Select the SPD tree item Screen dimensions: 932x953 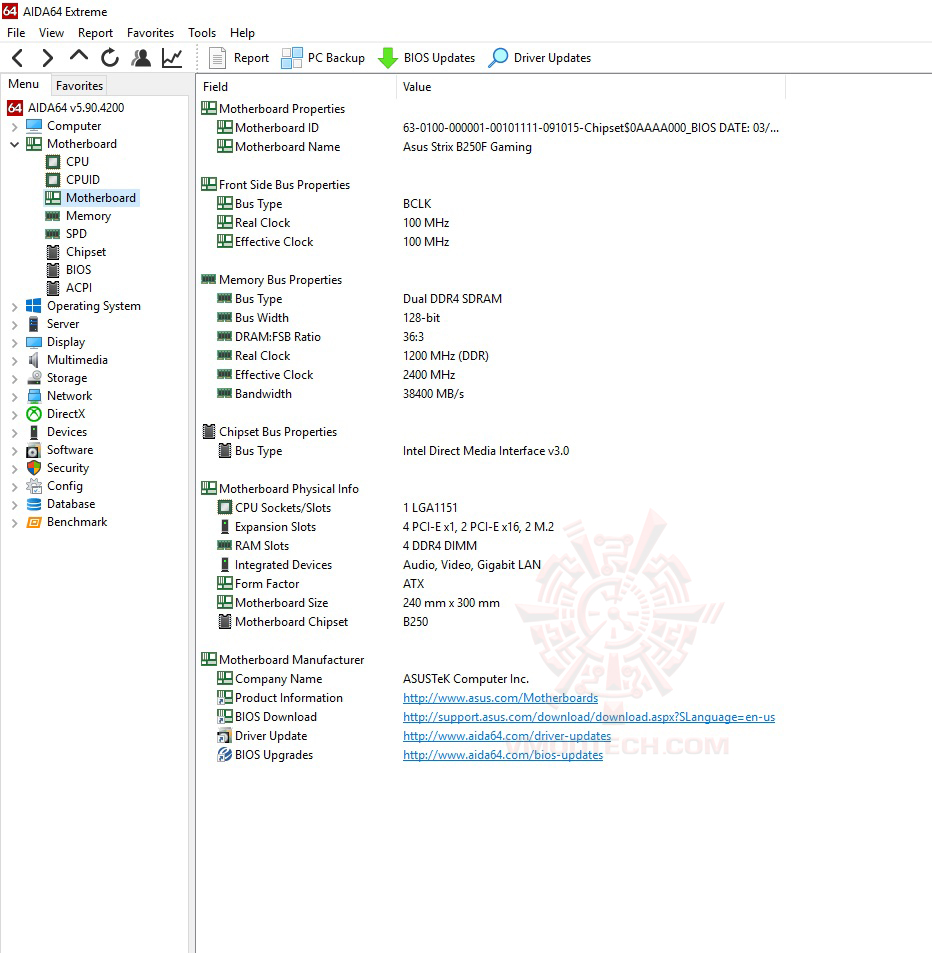[x=76, y=234]
